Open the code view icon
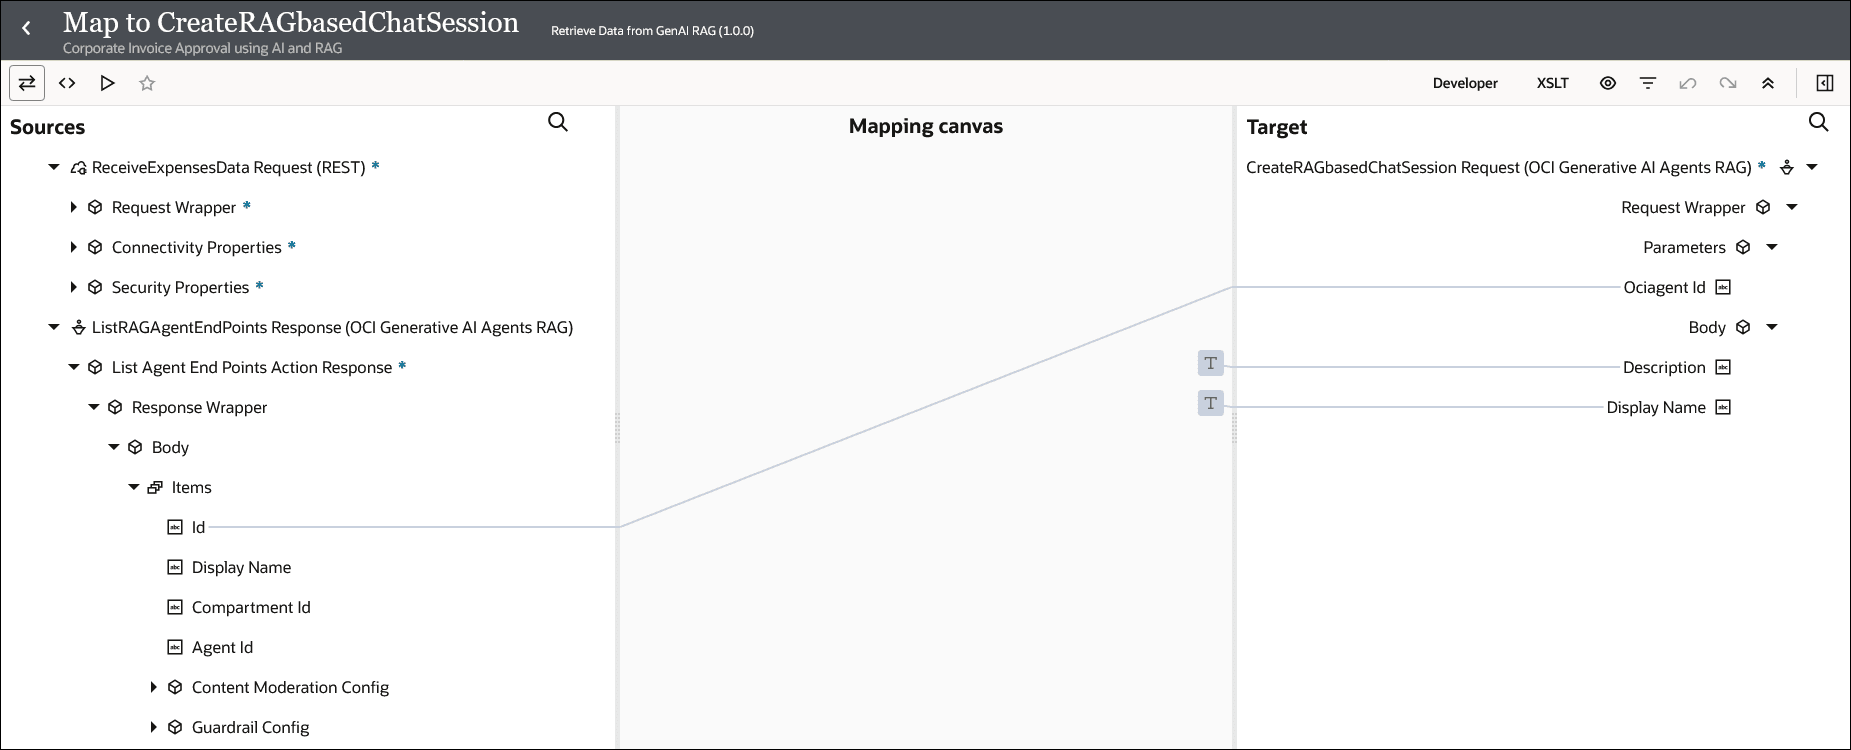This screenshot has height=750, width=1851. point(67,83)
